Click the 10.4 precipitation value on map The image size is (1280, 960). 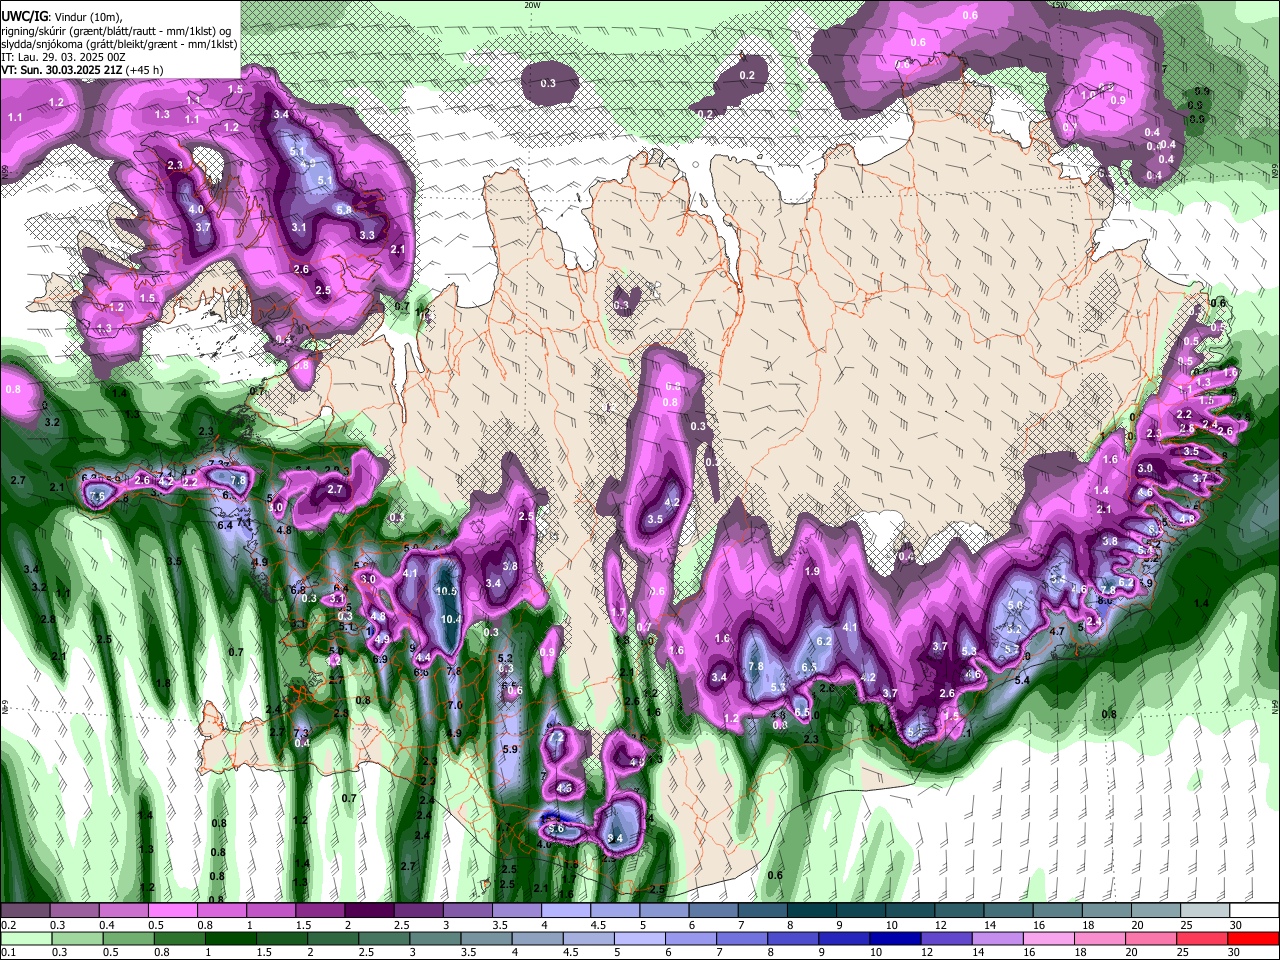(451, 620)
